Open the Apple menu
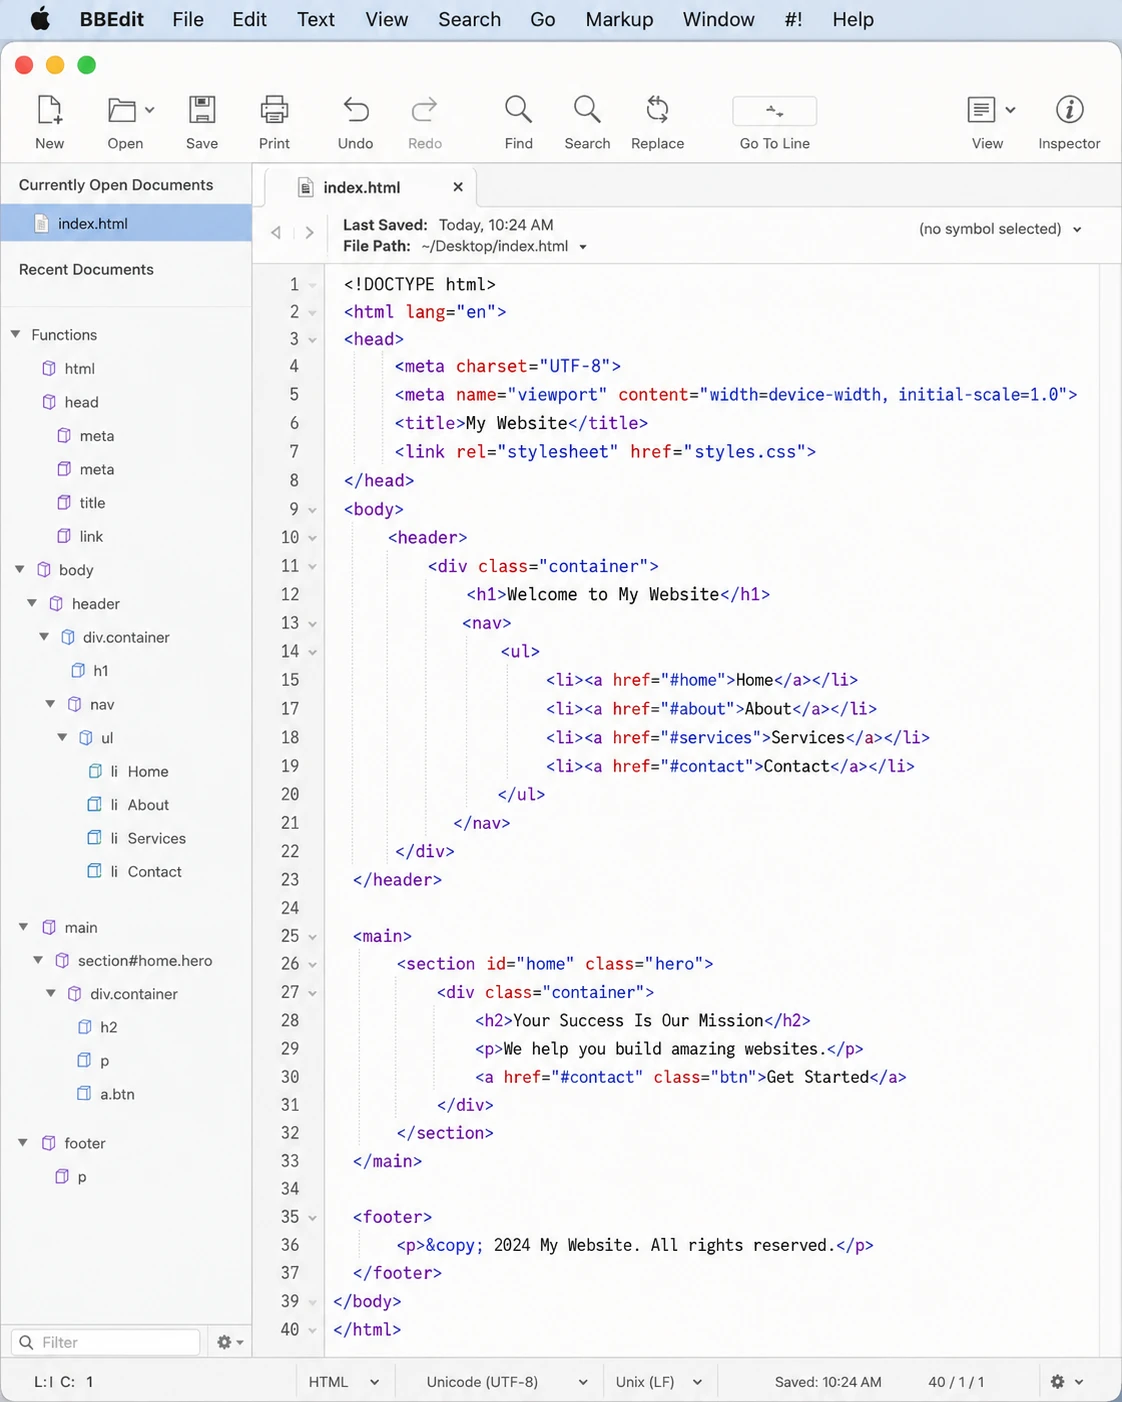 point(40,19)
